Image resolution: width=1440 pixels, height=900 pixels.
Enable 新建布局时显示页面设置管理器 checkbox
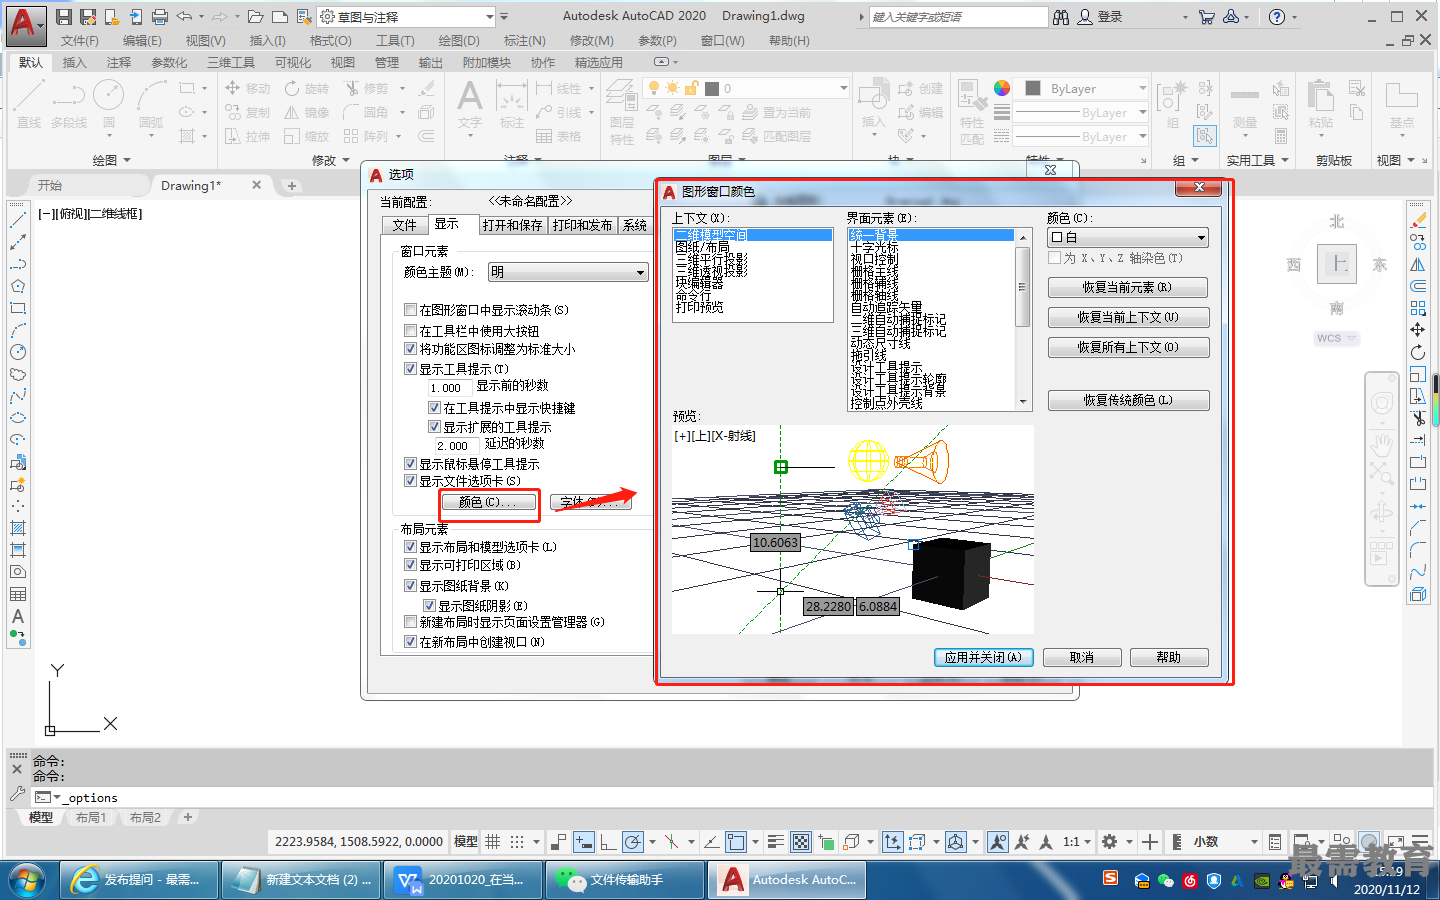pos(411,622)
